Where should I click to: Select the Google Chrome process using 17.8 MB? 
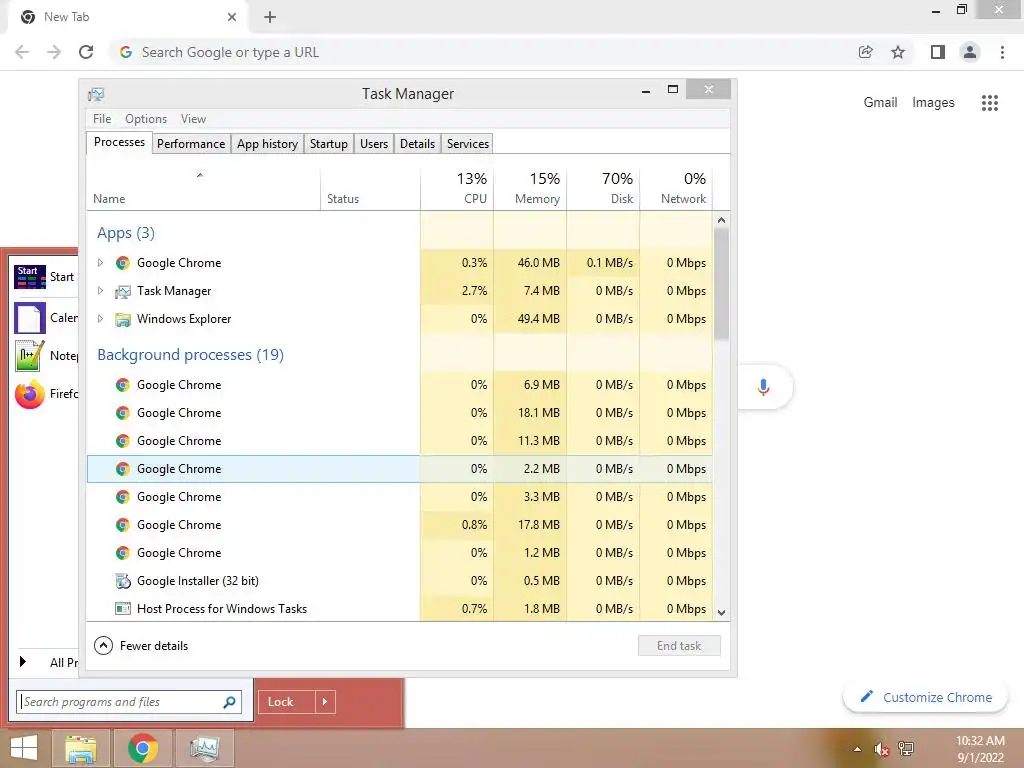click(400, 525)
